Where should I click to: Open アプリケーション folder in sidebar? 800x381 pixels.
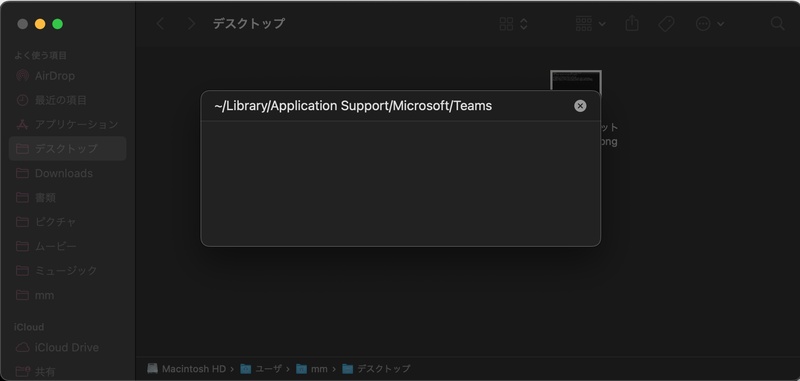click(x=67, y=124)
